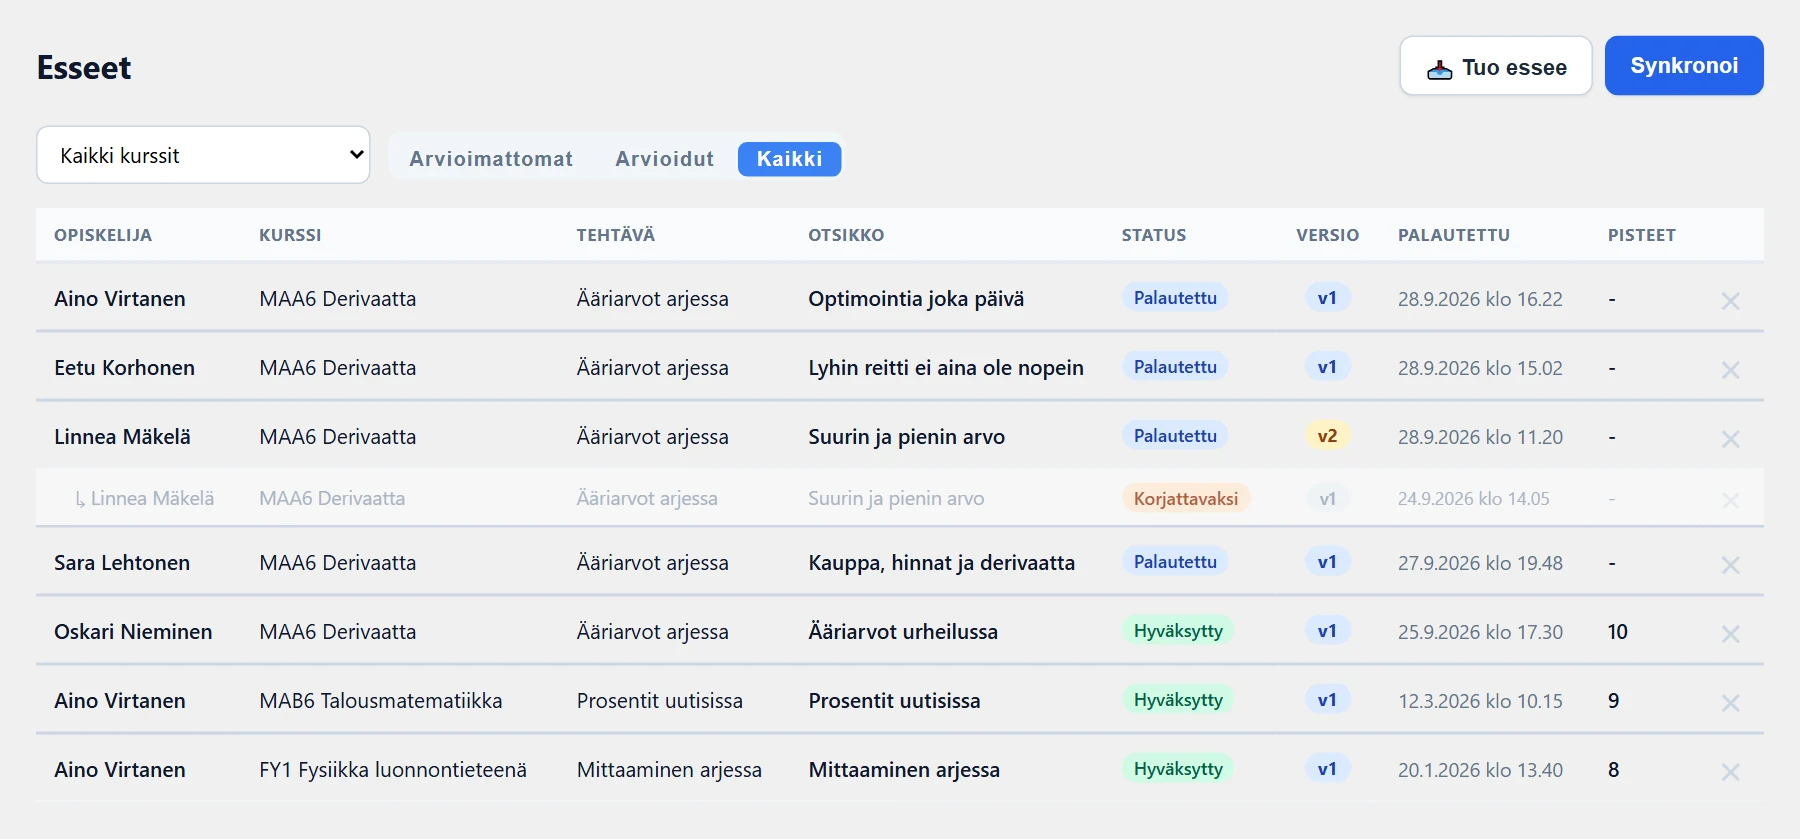Screen dimensions: 1800x839
Task: Open the essay titled Optimointia joka päivä
Action: click(x=916, y=299)
